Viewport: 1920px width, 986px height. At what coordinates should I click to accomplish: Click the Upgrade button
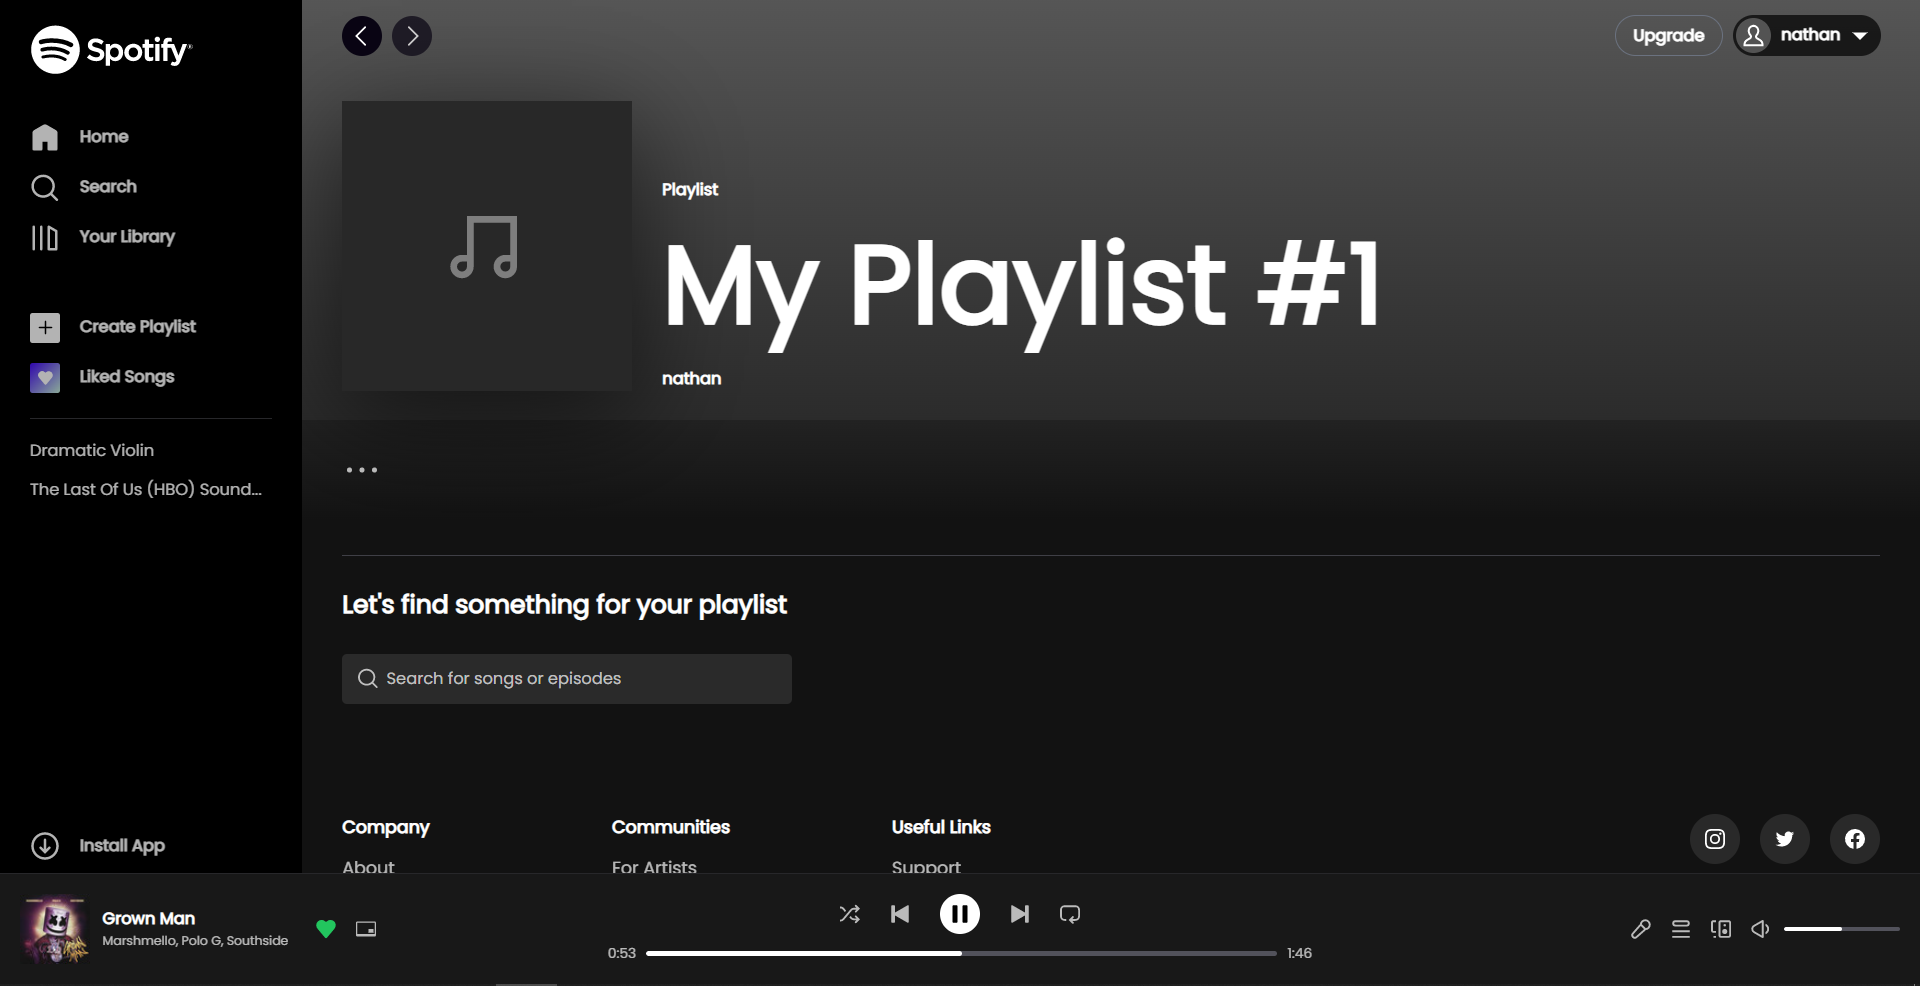(x=1668, y=35)
